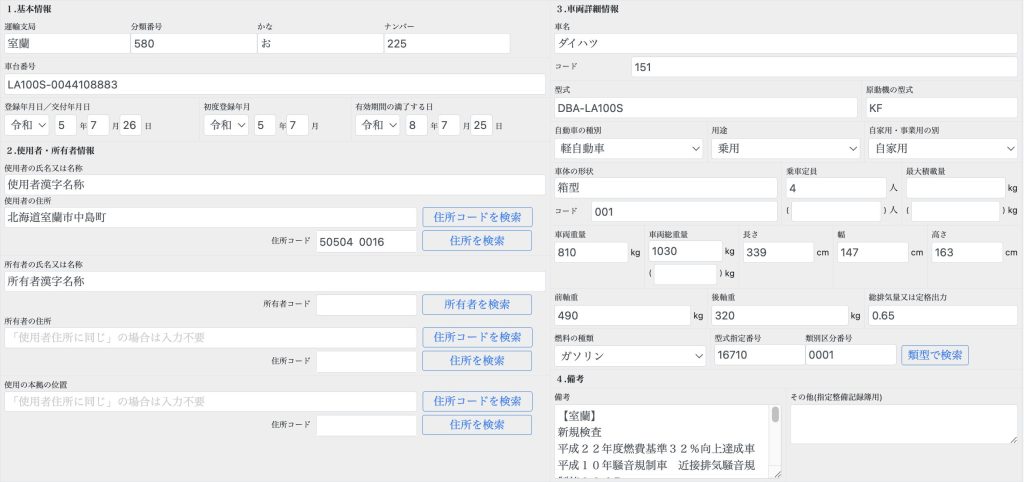1024x482 pixels.
Task: Click the 類別区分番号 field showing 0001
Action: (850, 355)
